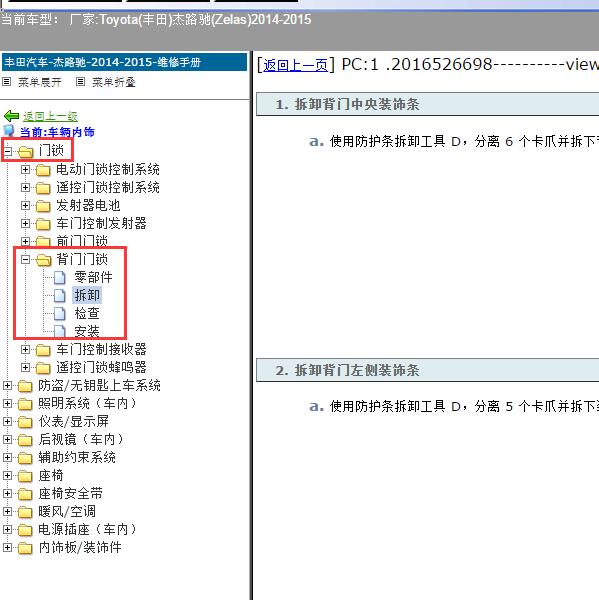This screenshot has height=600, width=599.
Task: Collapse the 门锁 folder node
Action: click(x=8, y=152)
